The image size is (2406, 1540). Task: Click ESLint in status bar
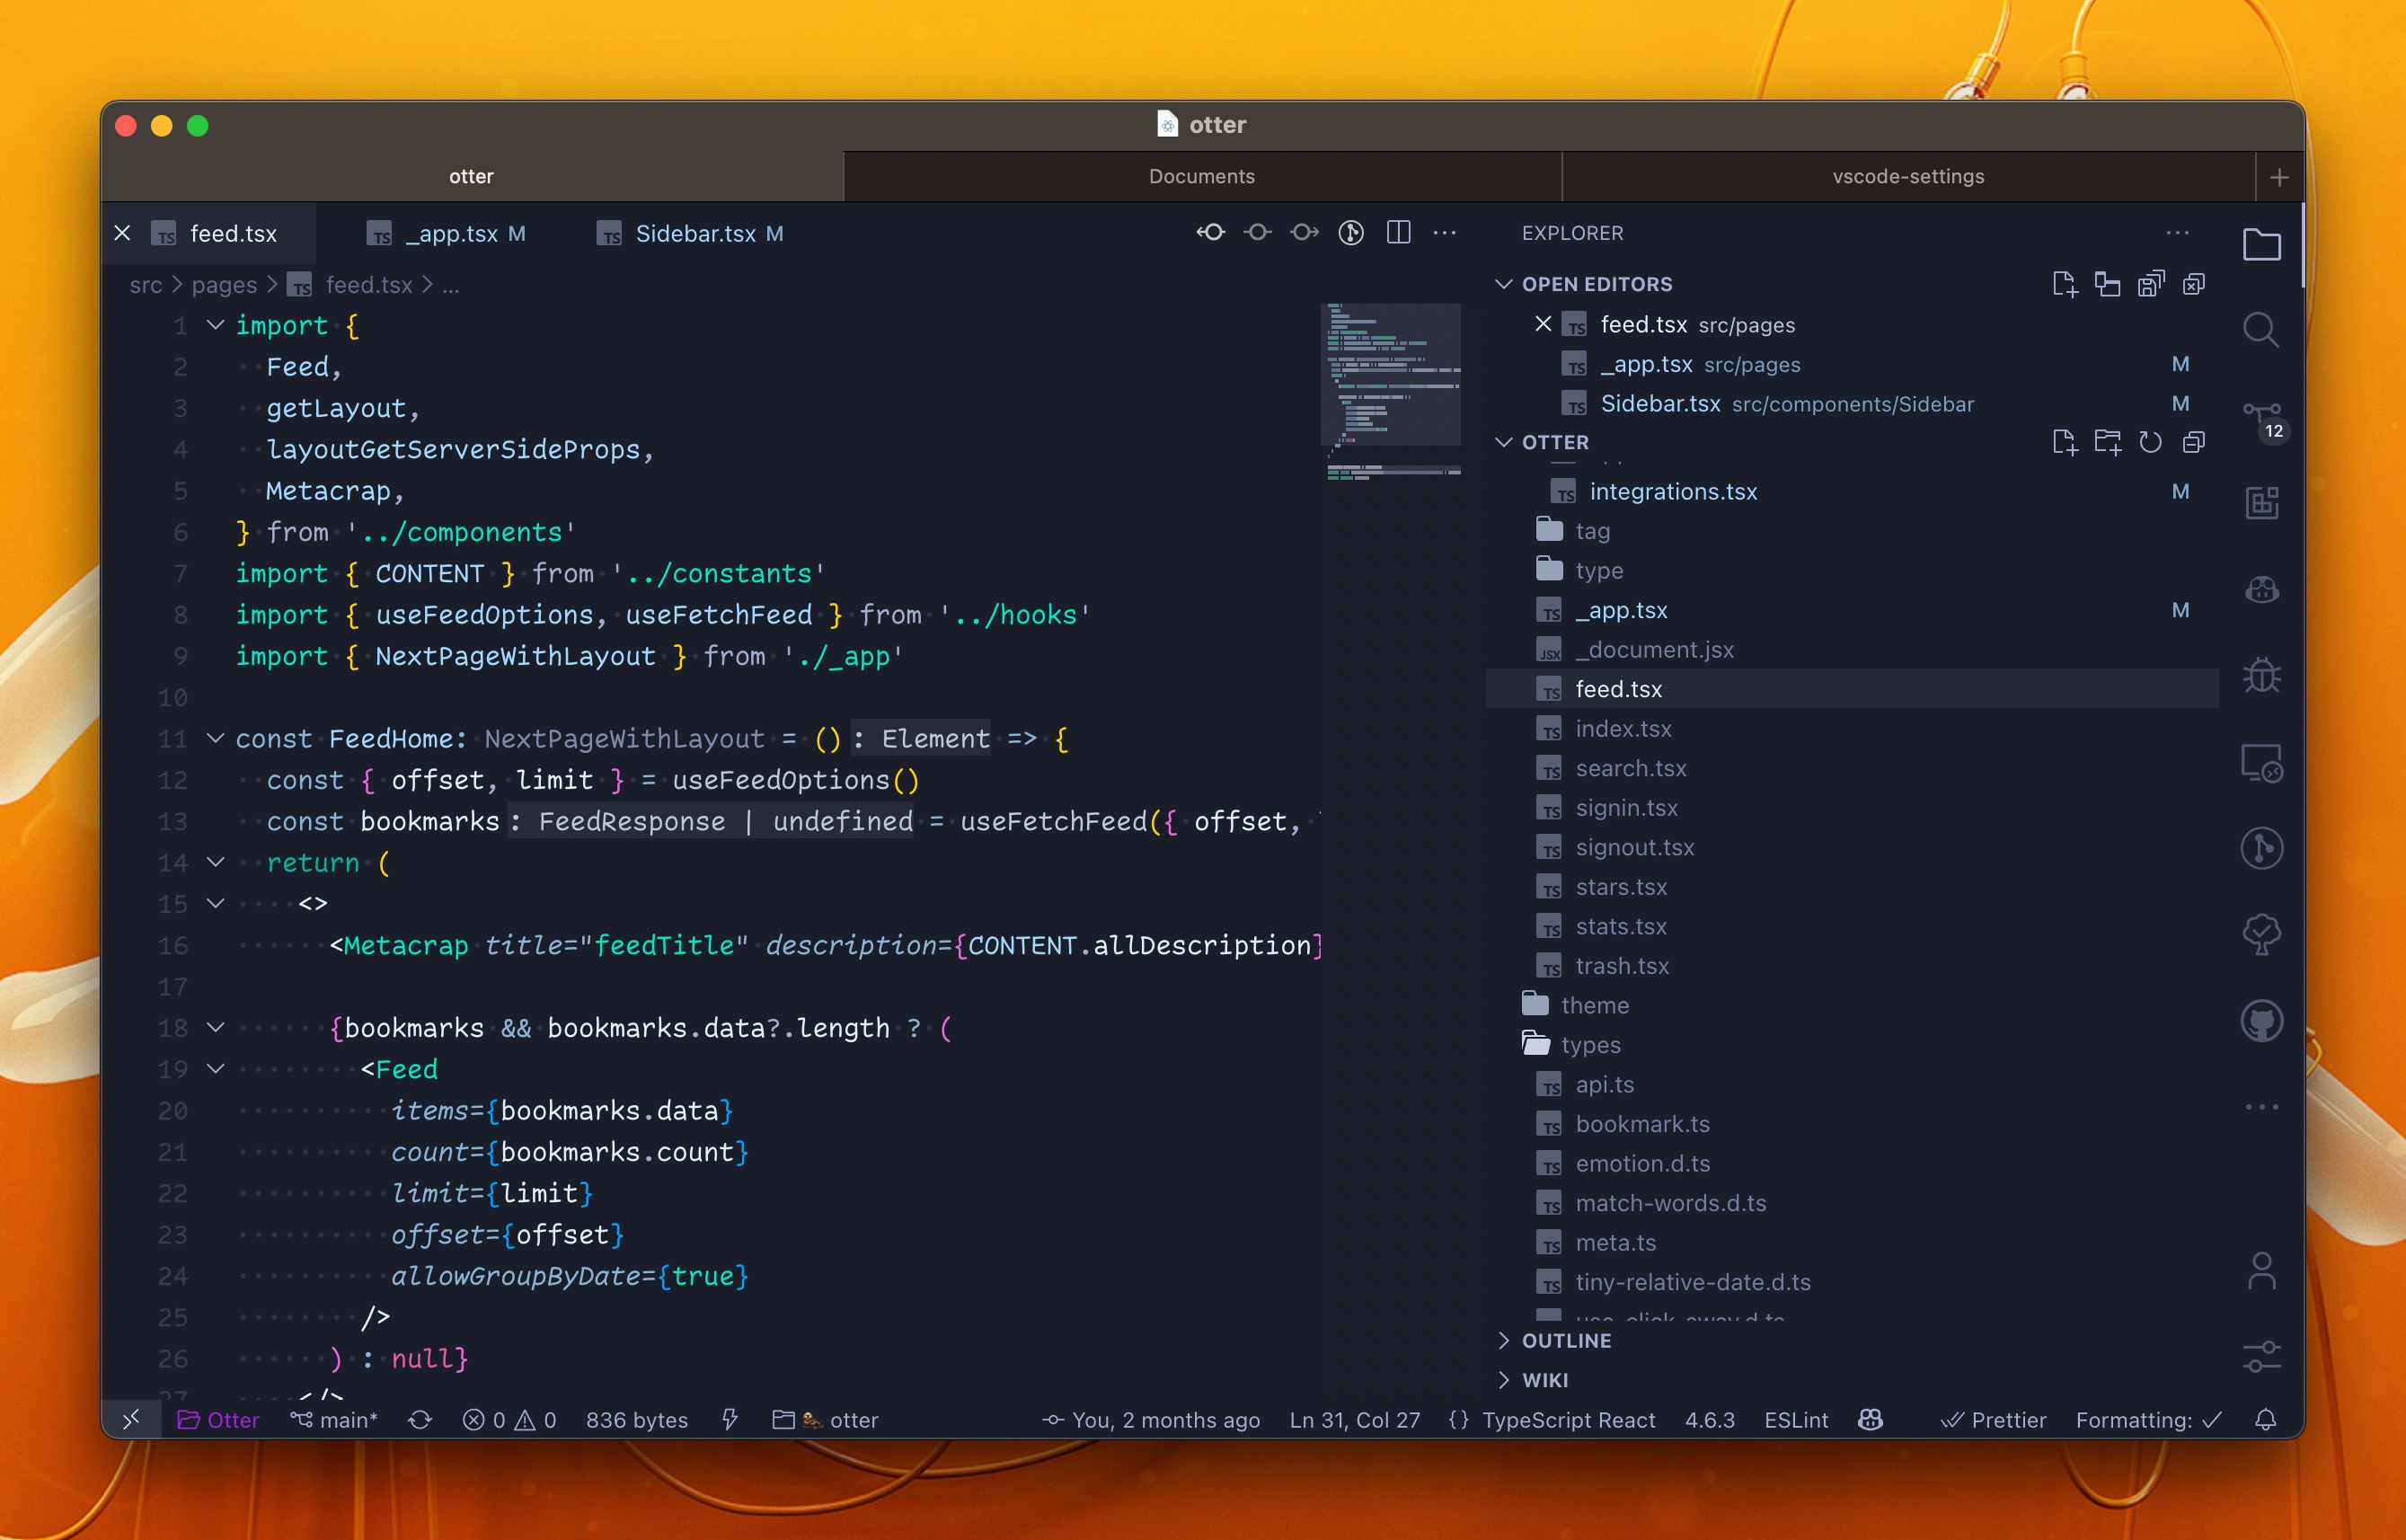tap(1796, 1420)
